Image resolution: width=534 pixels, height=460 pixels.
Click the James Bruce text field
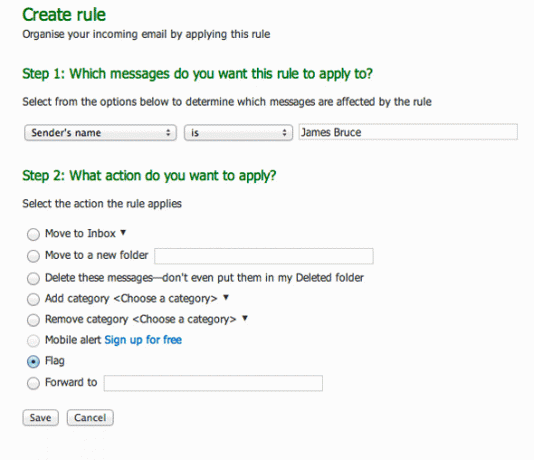(408, 132)
